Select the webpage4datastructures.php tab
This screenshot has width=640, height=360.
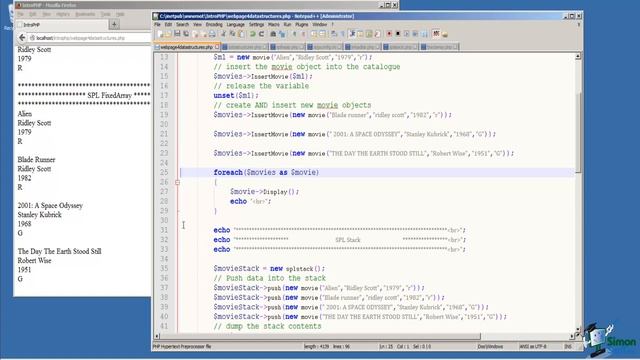pos(186,47)
